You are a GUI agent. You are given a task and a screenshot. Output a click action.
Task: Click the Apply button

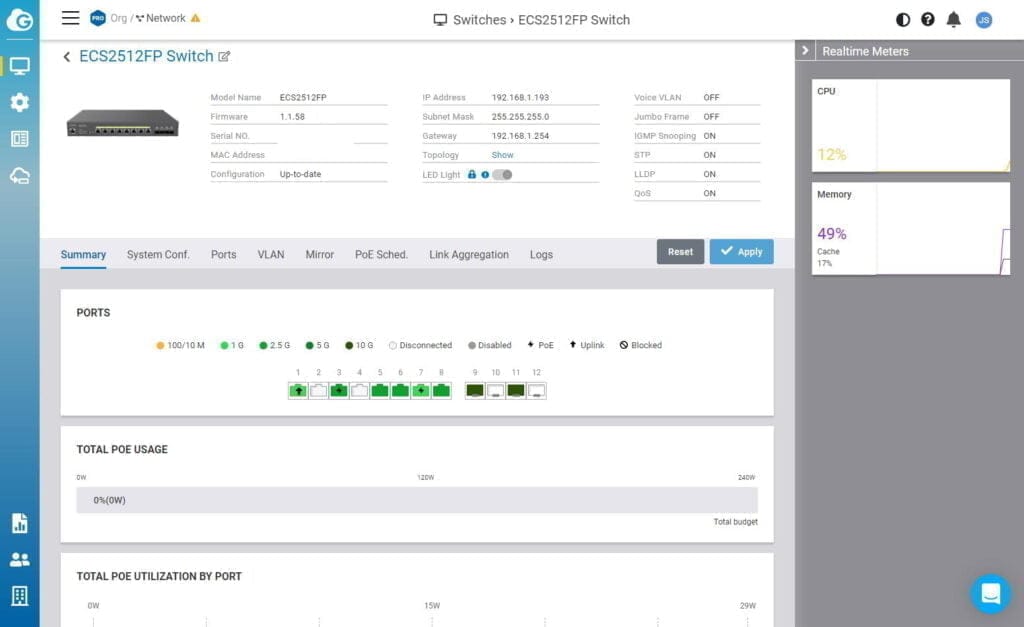coord(741,252)
